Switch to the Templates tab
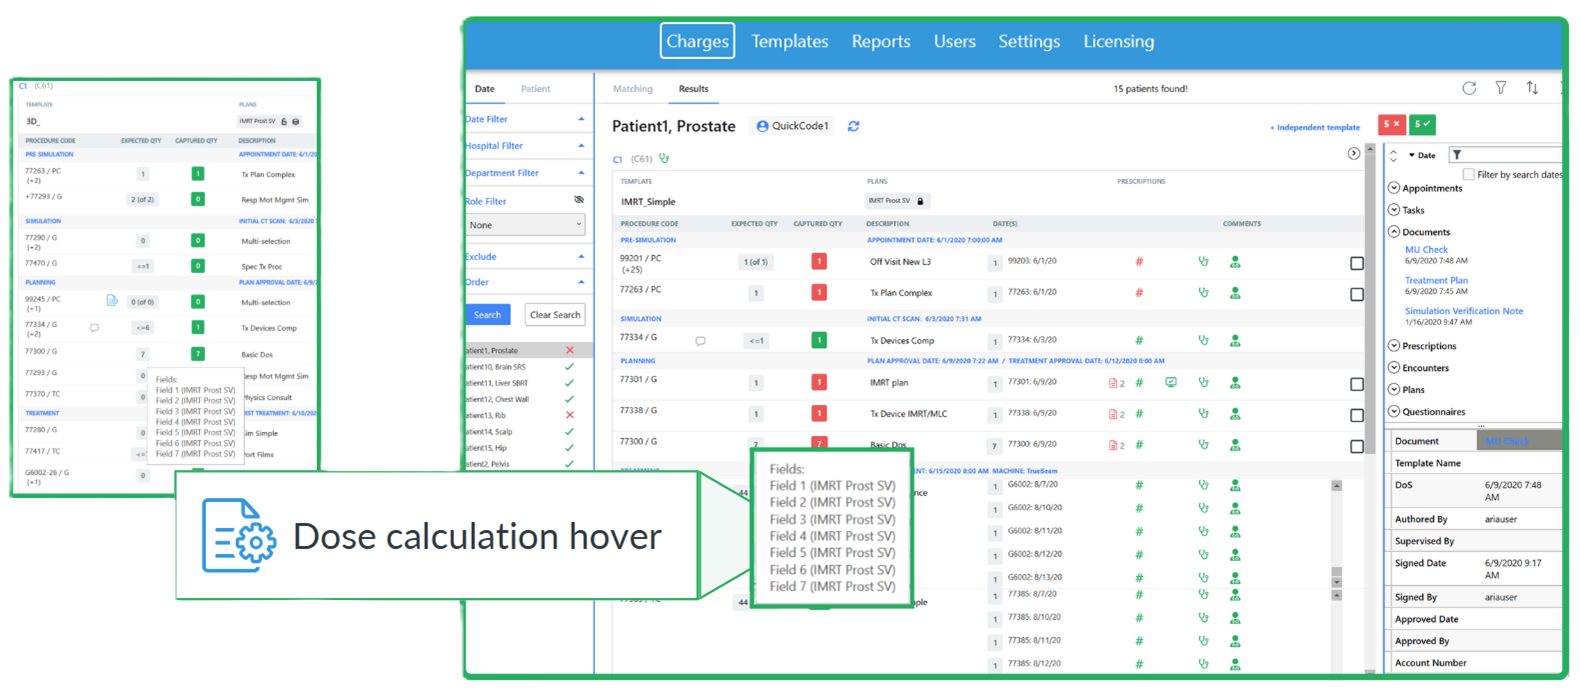 (x=790, y=41)
